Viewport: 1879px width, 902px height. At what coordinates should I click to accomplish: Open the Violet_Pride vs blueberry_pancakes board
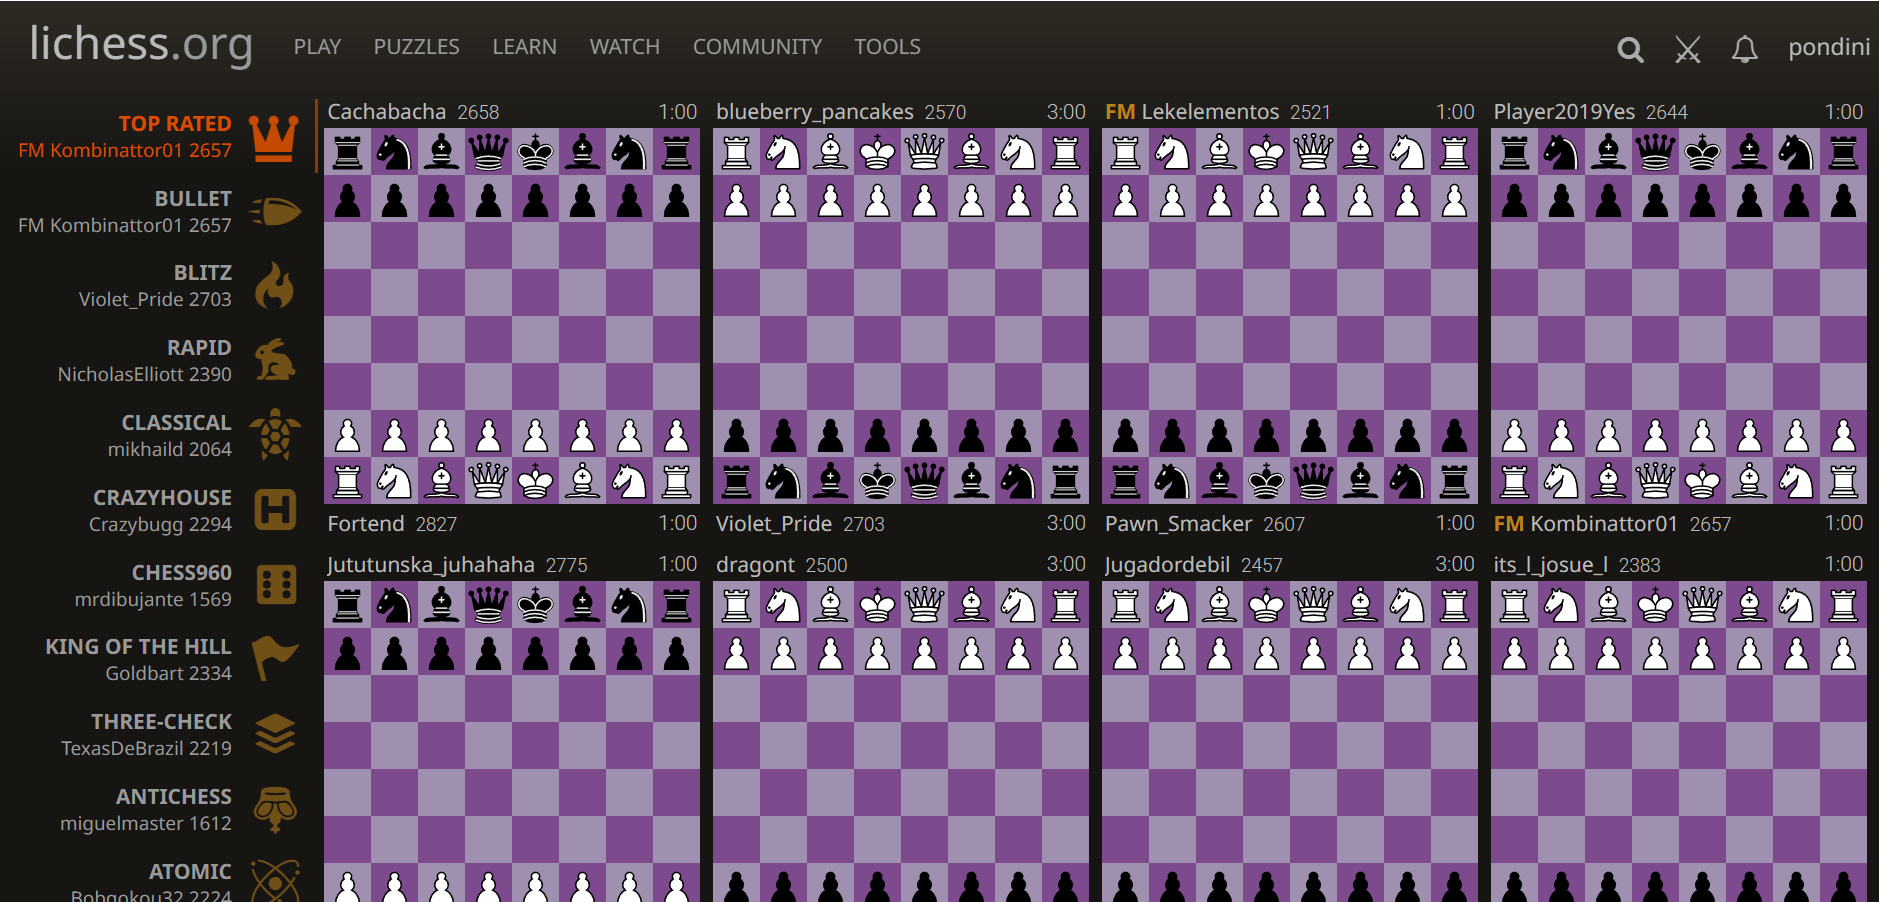click(x=900, y=315)
